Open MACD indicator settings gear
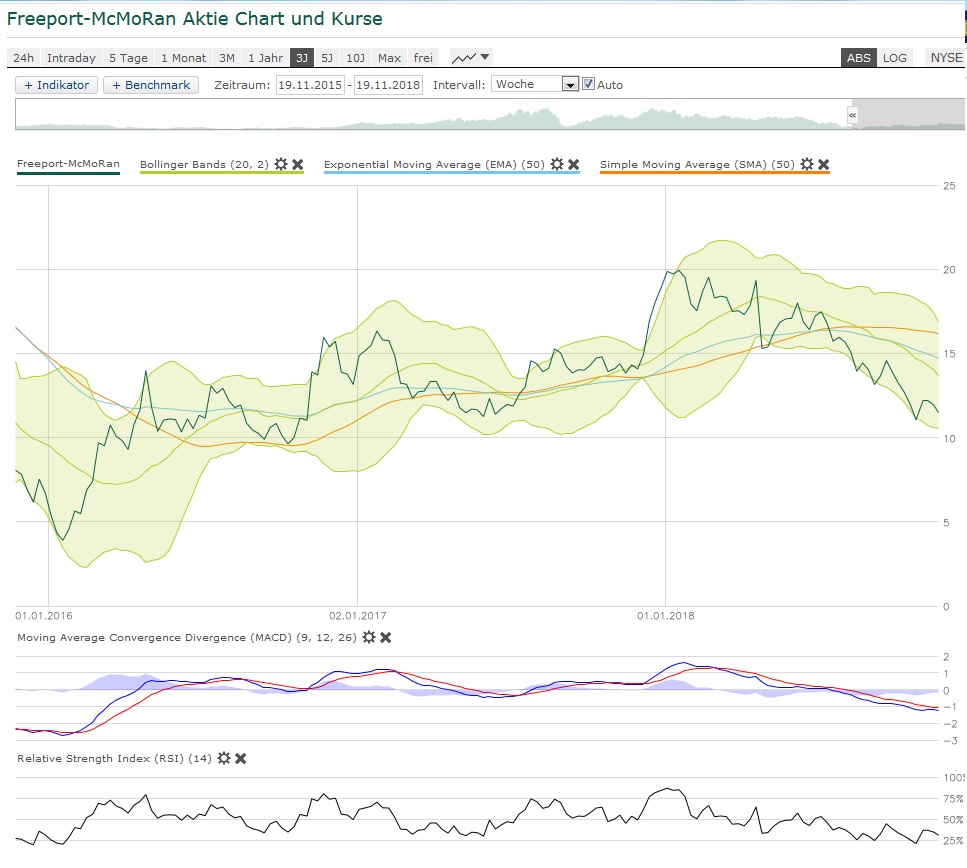This screenshot has width=967, height=868. (369, 637)
